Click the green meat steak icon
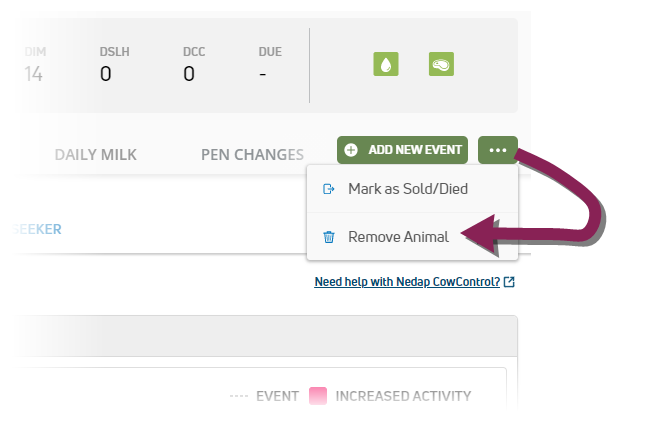Image resolution: width=647 pixels, height=424 pixels. (441, 65)
